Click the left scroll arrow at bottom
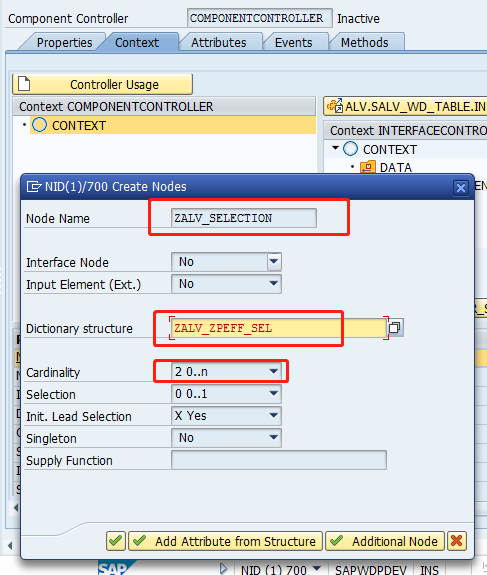The width and height of the screenshot is (487, 575). pyautogui.click(x=10, y=546)
